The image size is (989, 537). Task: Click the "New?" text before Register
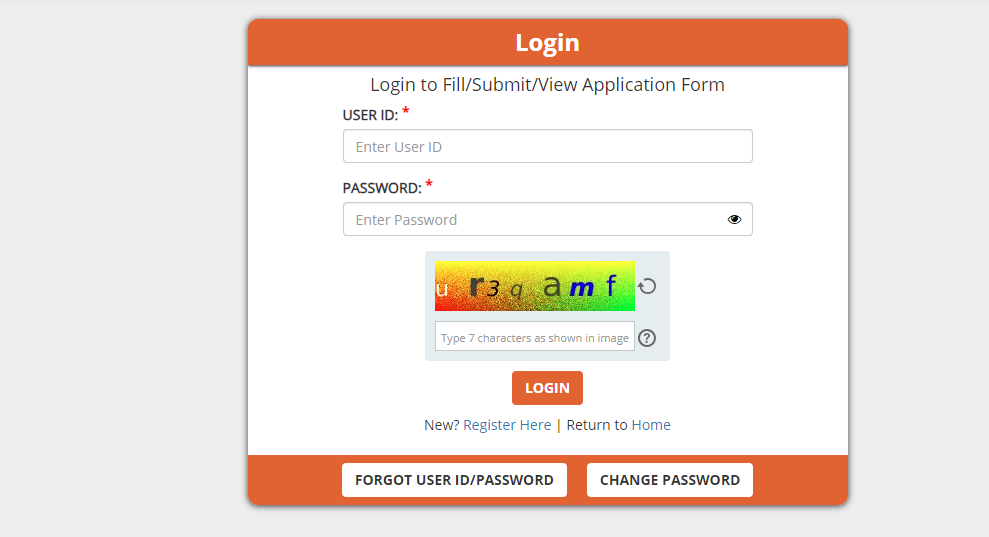pos(441,425)
